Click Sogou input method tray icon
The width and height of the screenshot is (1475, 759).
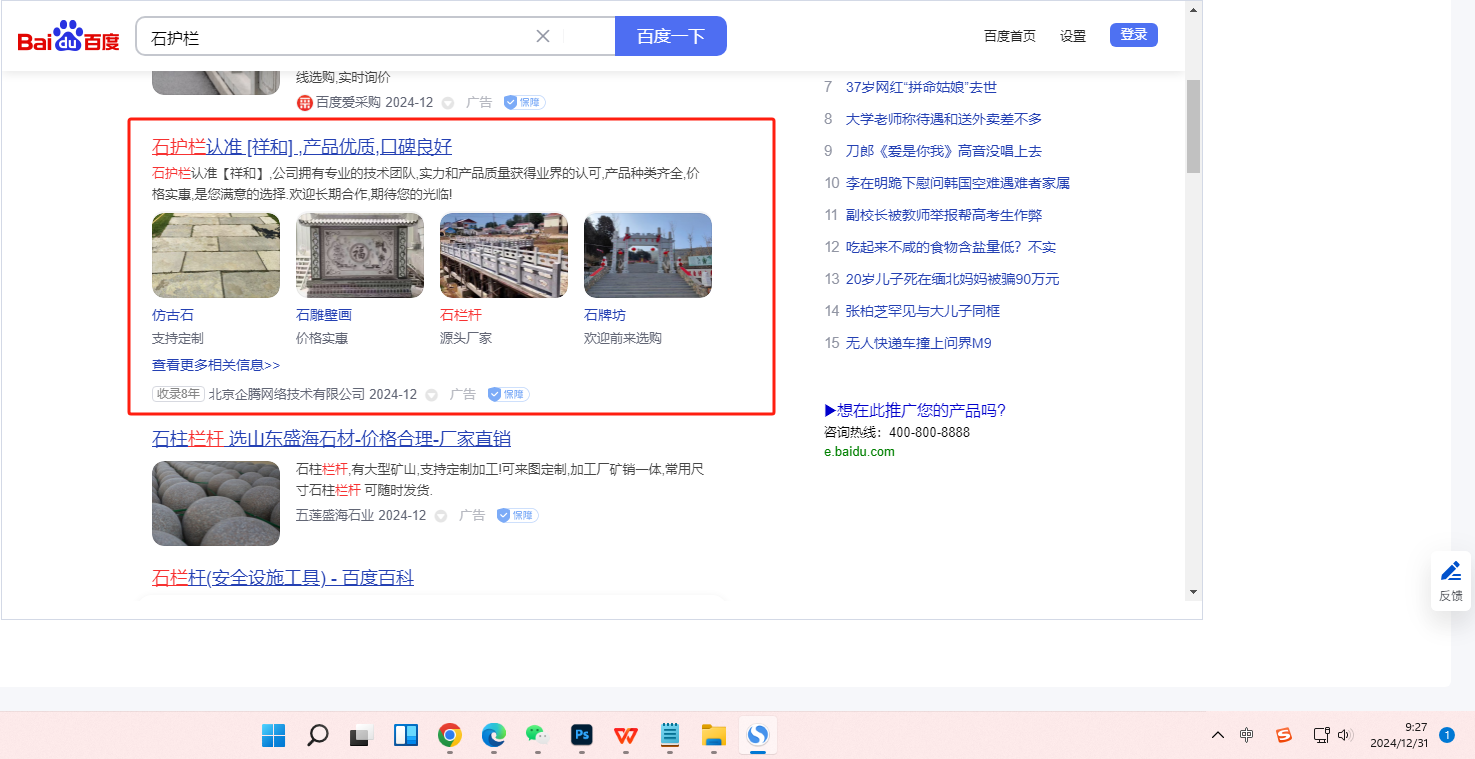pos(1284,735)
